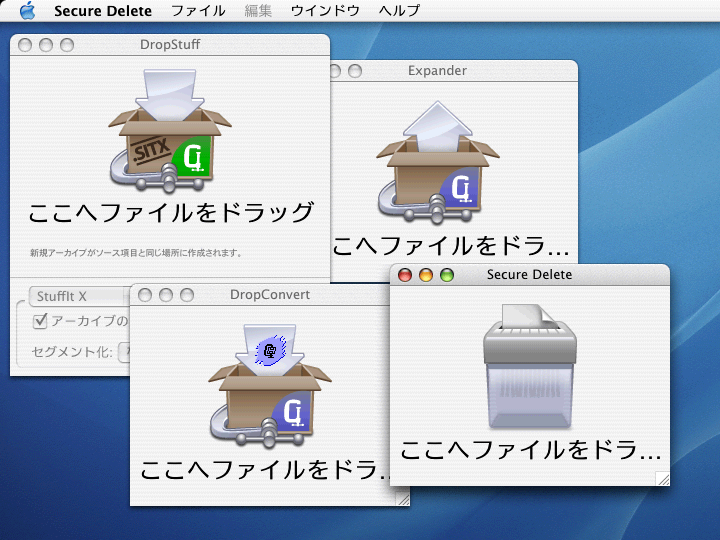Image resolution: width=720 pixels, height=540 pixels.
Task: Open the 編集 menu
Action: point(258,11)
